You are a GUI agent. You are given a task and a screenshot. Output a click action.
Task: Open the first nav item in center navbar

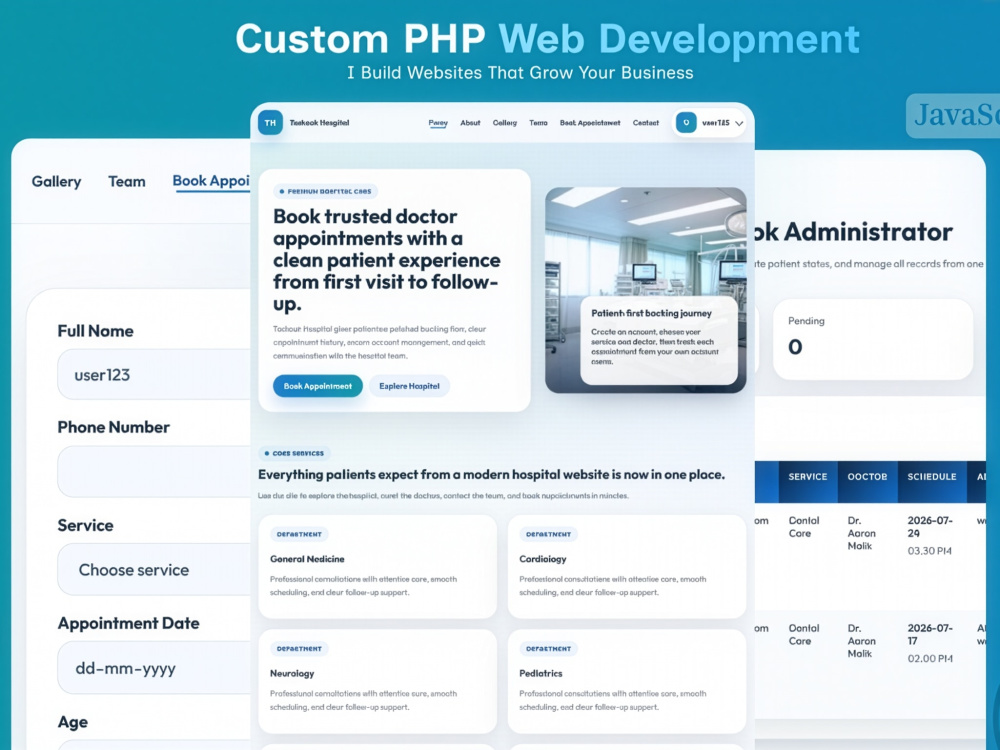[x=438, y=122]
